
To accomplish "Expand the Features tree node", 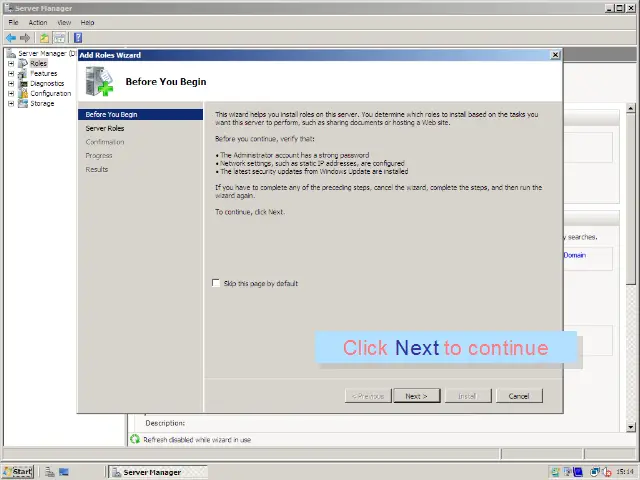I will [x=11, y=74].
